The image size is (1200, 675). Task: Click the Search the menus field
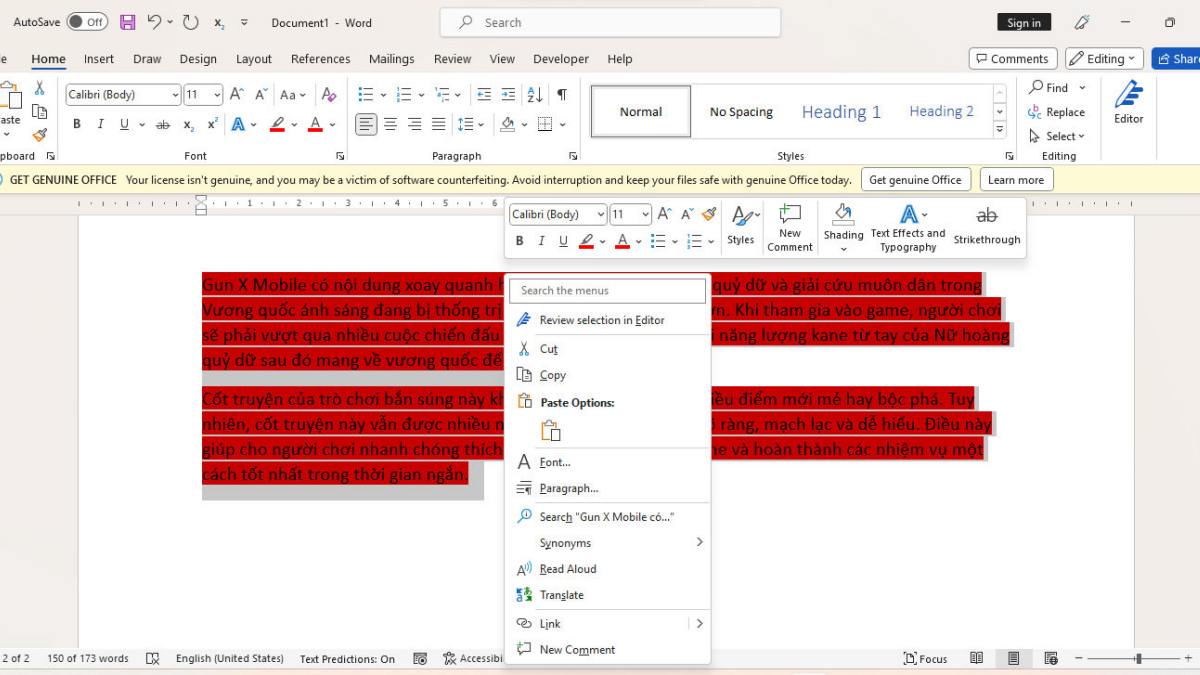pos(607,290)
